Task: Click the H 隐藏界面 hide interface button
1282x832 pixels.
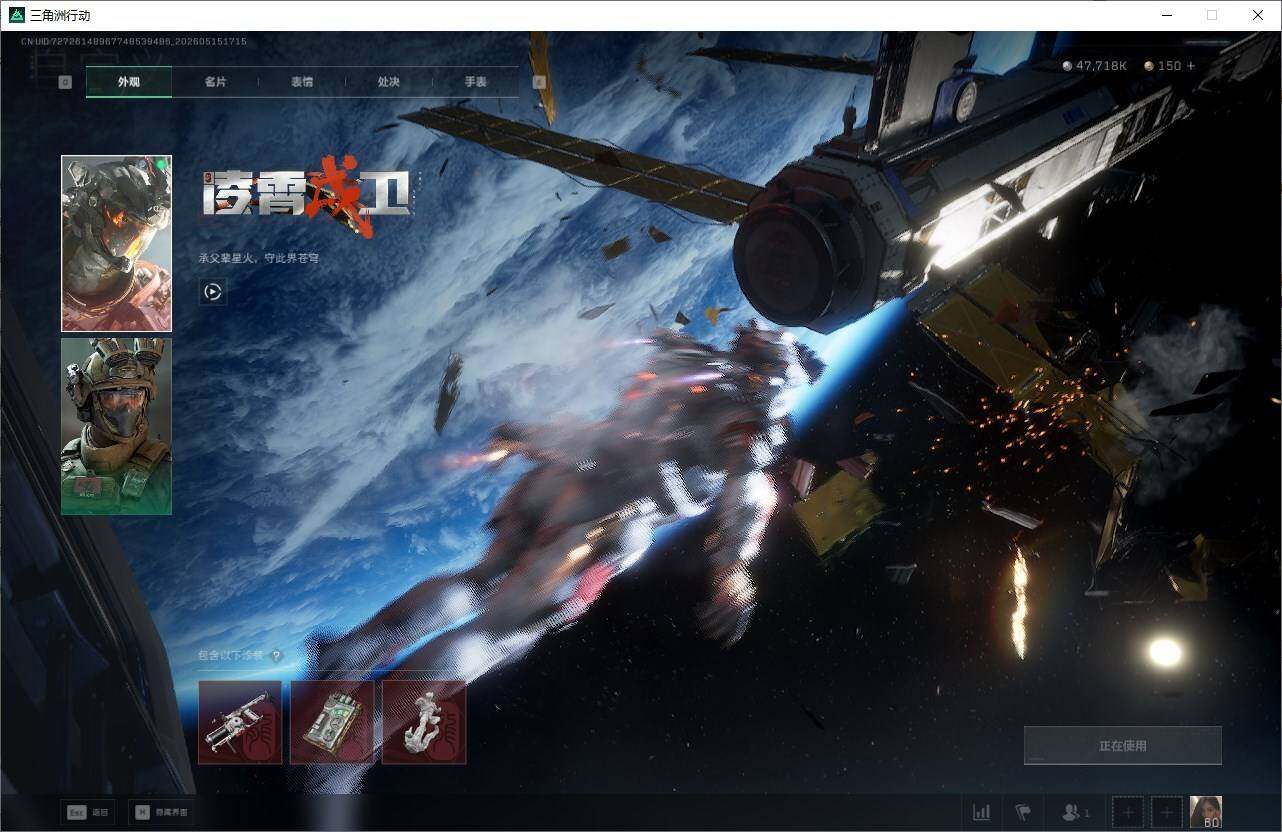Action: coord(161,813)
